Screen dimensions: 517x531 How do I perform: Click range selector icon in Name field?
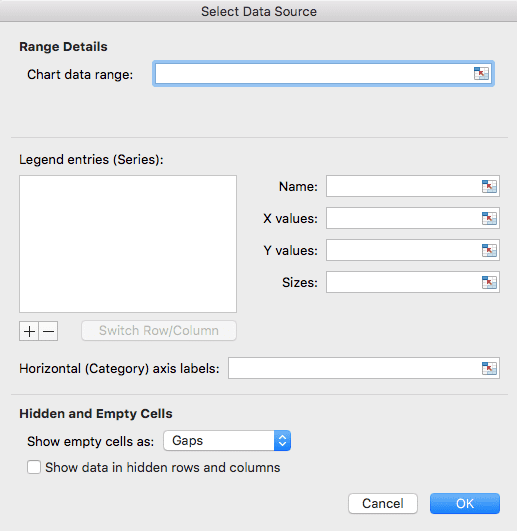pyautogui.click(x=489, y=186)
